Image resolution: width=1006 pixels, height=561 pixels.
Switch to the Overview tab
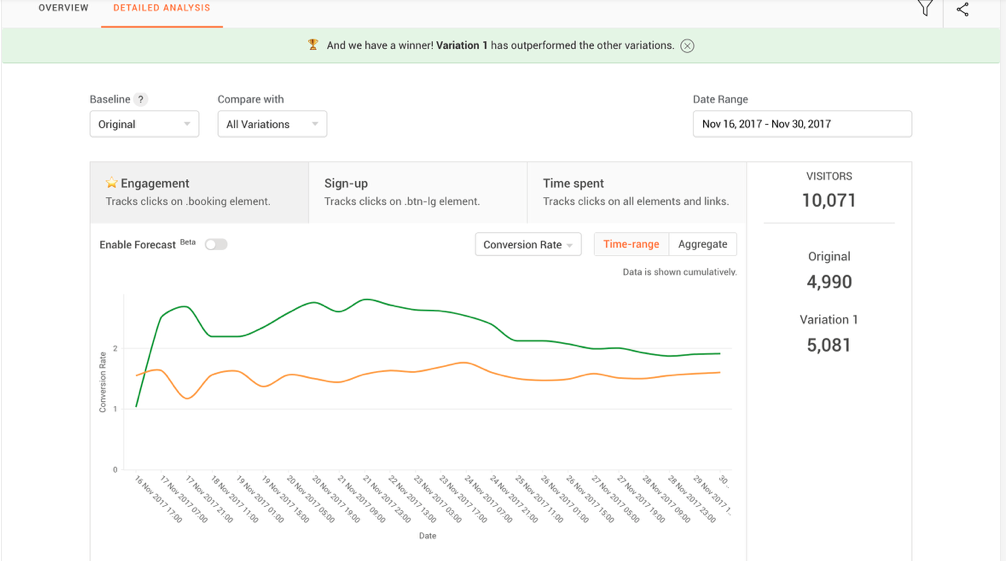63,8
